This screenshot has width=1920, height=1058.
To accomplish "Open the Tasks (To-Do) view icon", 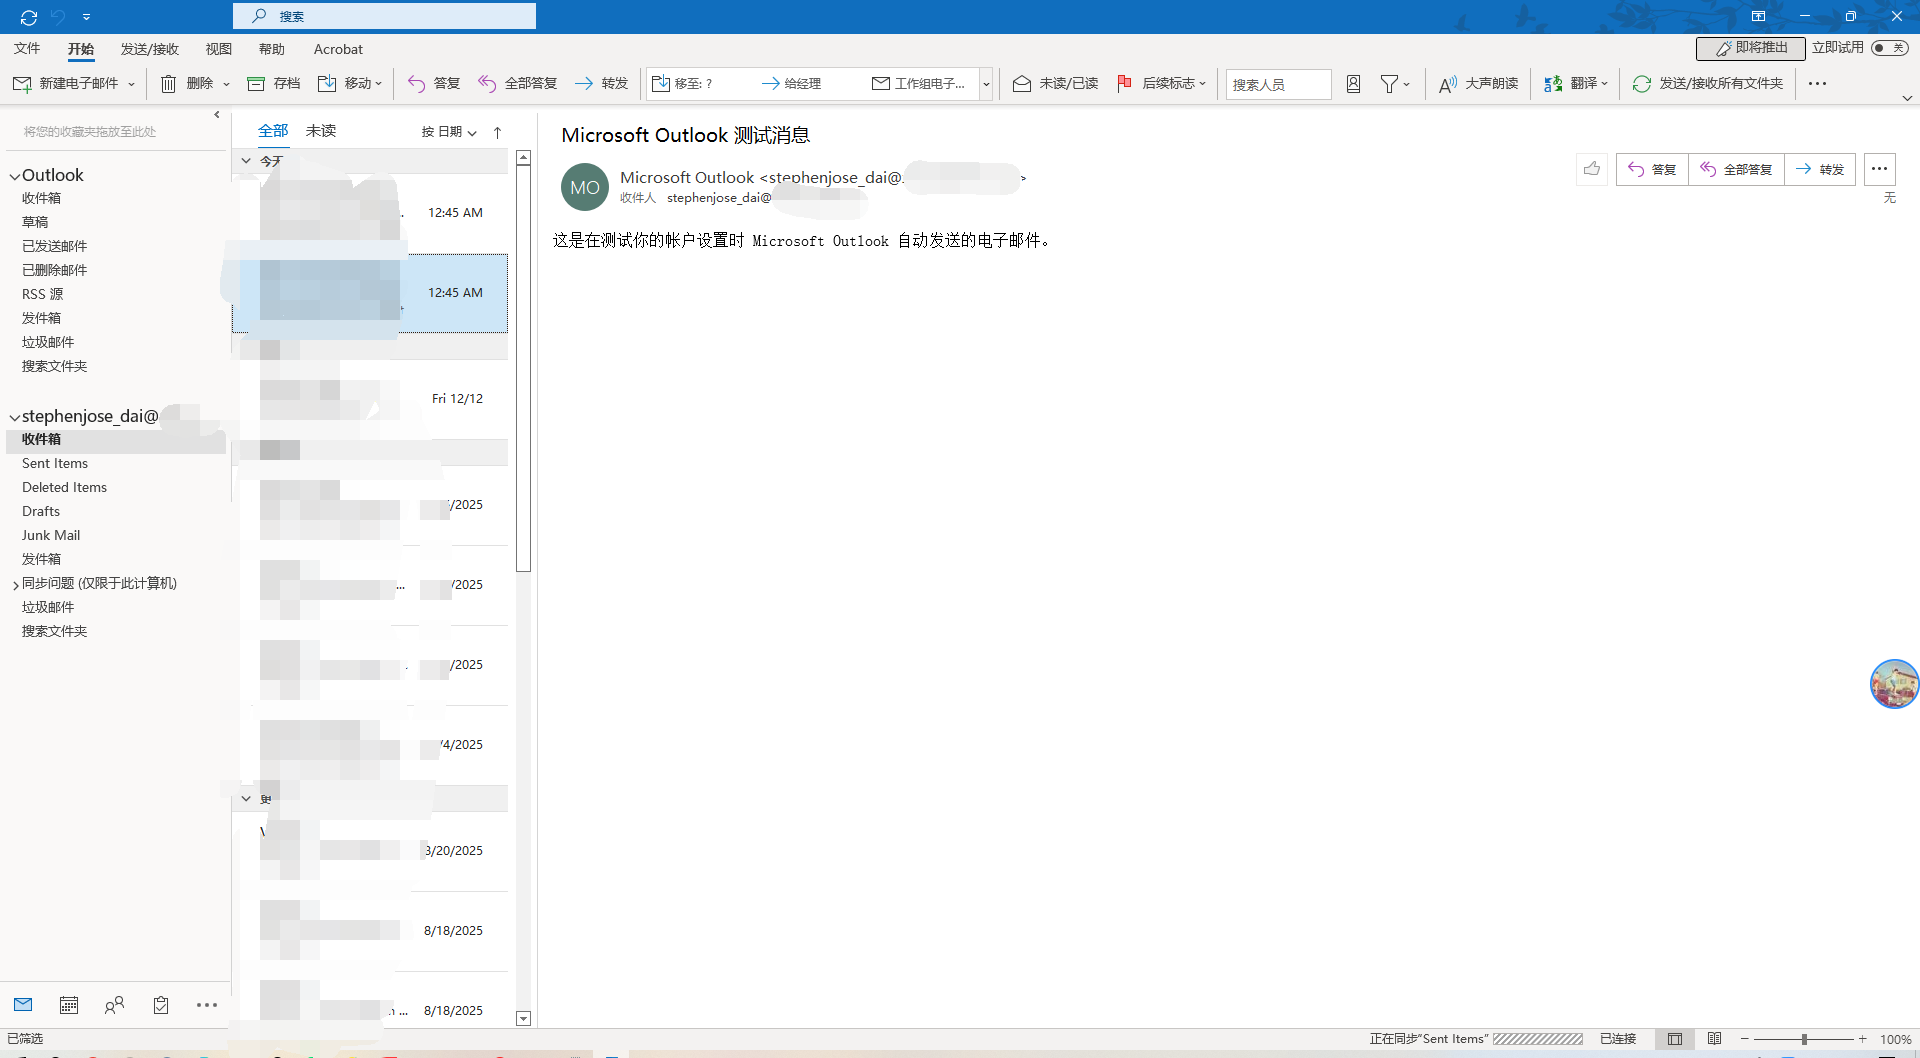I will pyautogui.click(x=160, y=1005).
